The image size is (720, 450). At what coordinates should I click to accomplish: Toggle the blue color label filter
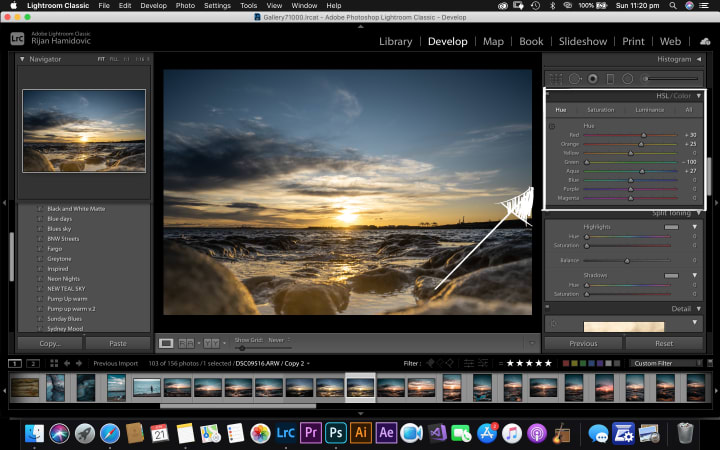[591, 363]
